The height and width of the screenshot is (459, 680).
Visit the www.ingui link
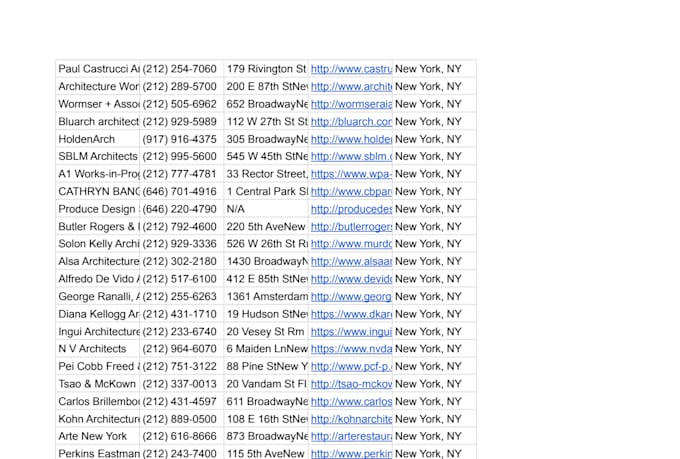pos(351,331)
